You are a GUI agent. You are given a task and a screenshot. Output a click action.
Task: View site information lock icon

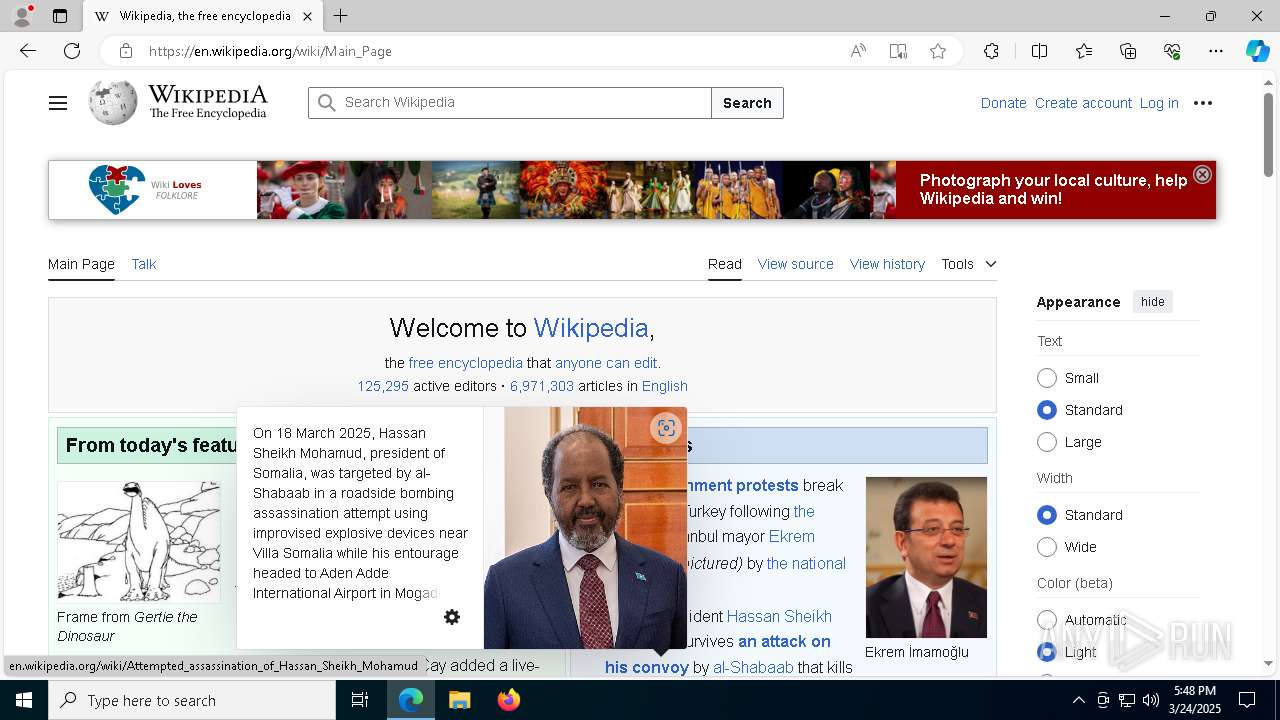coord(125,51)
